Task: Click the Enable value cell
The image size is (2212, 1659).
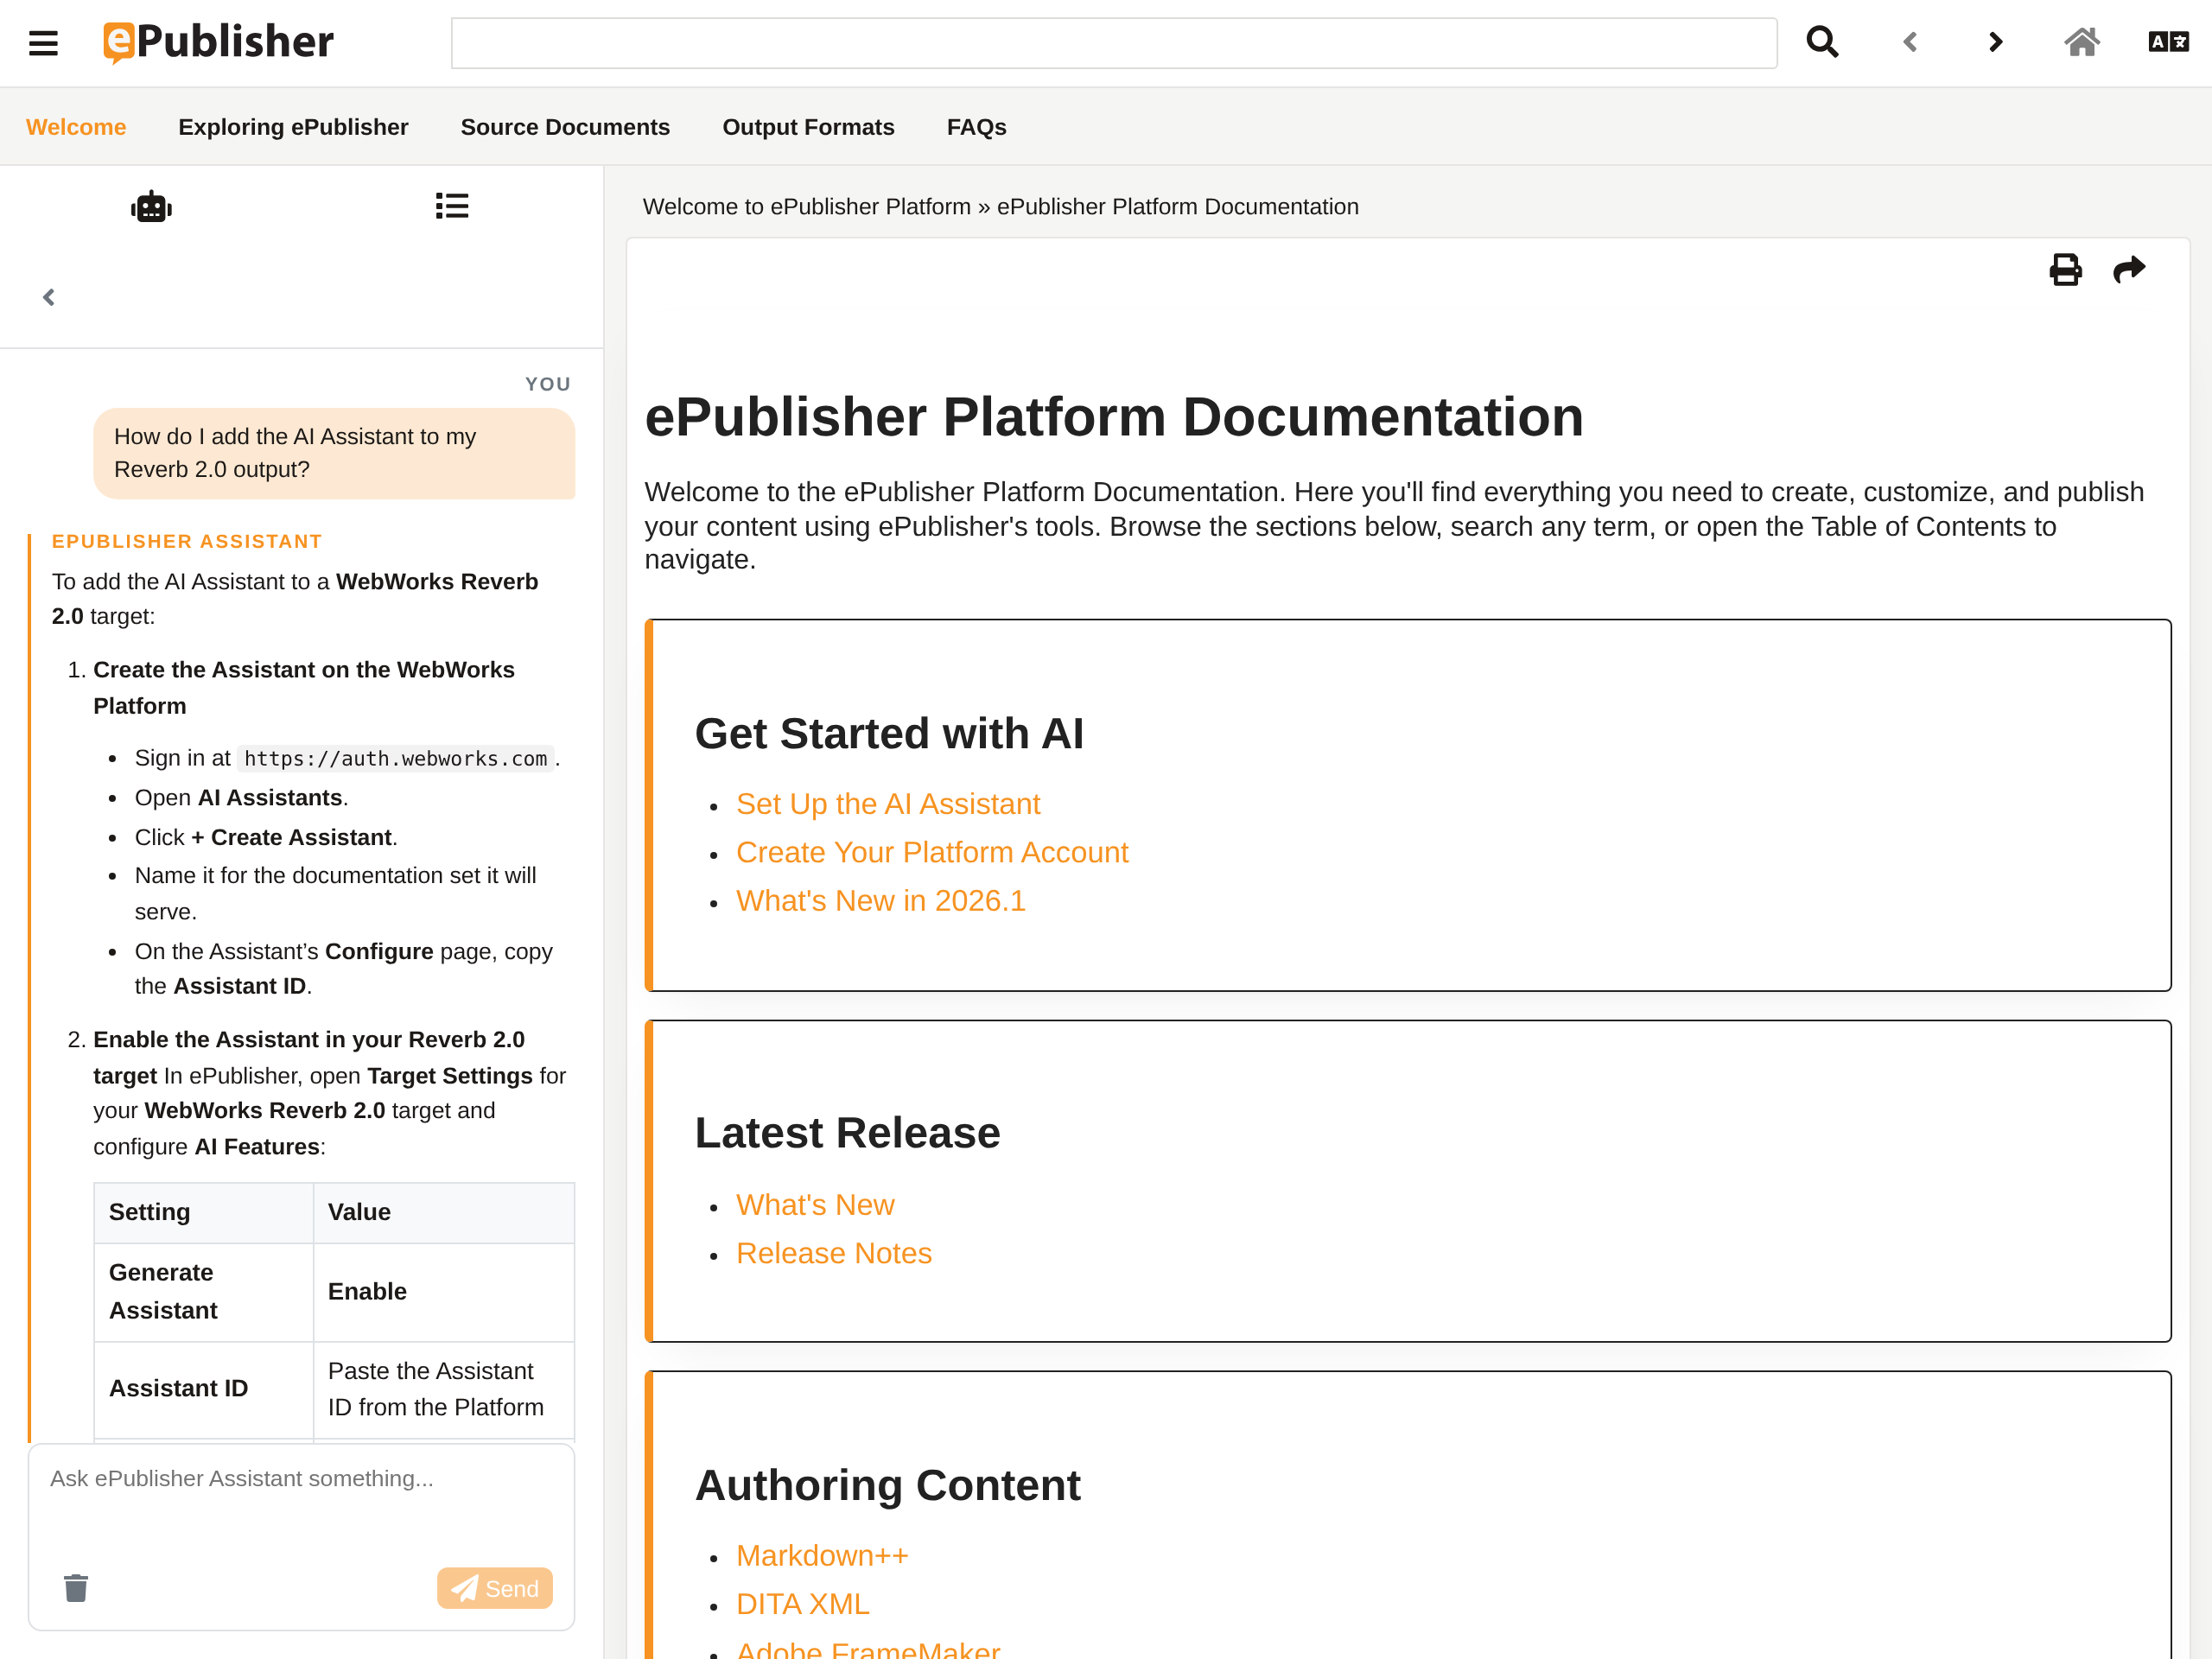Action: click(x=444, y=1291)
